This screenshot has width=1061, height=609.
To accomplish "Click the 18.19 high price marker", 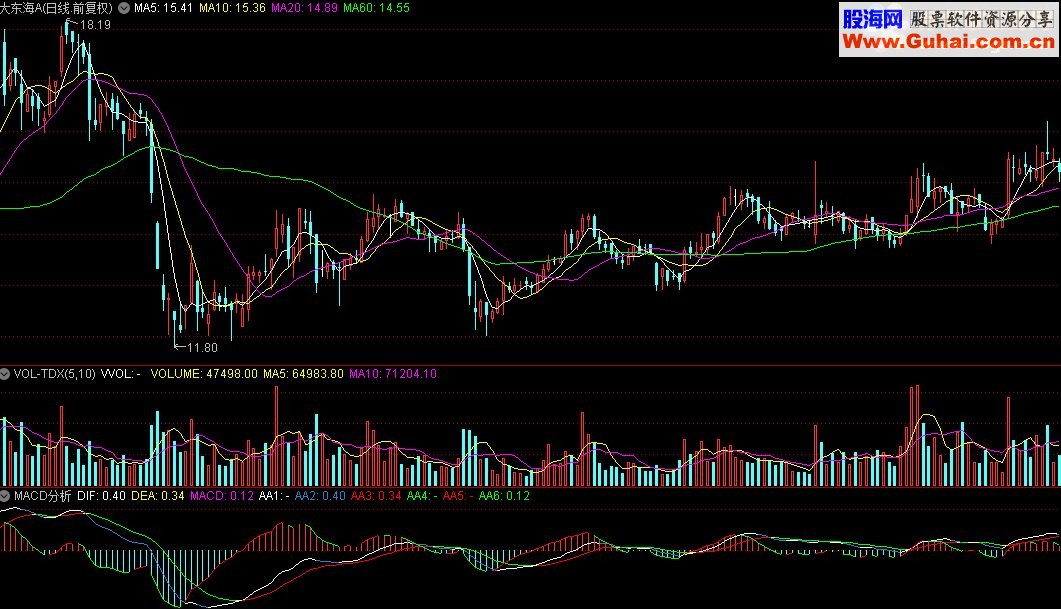I will (94, 25).
